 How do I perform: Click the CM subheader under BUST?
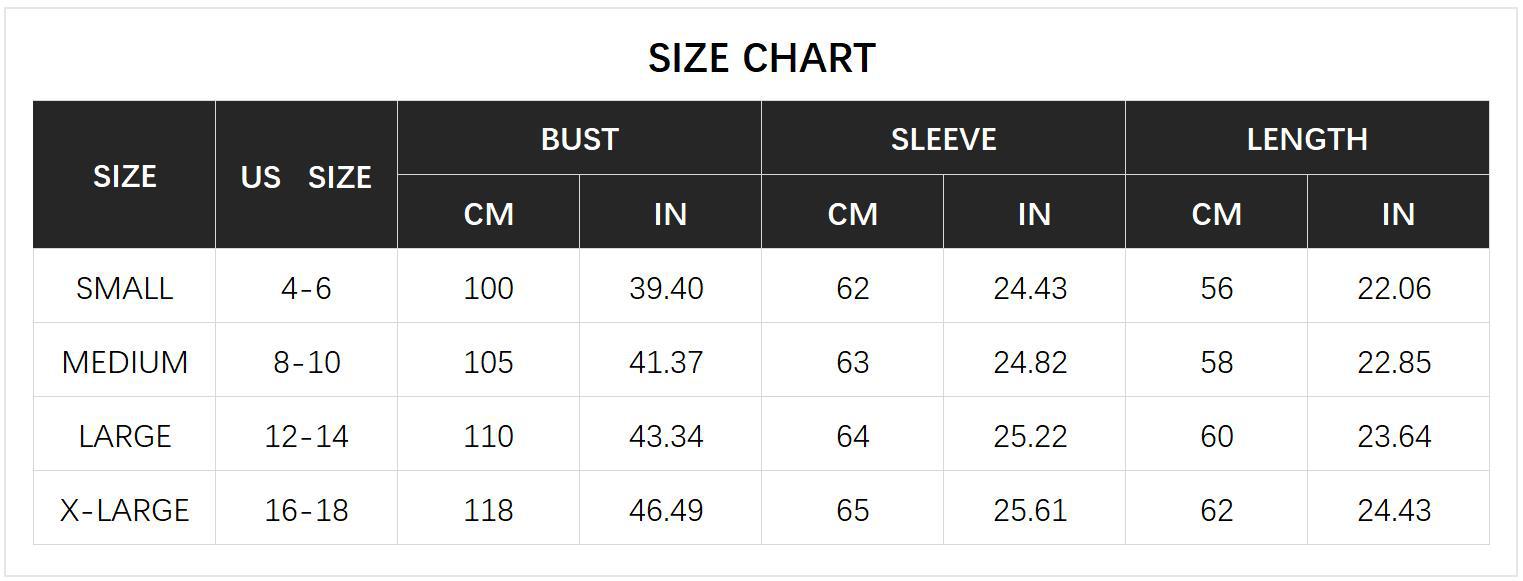pos(488,214)
